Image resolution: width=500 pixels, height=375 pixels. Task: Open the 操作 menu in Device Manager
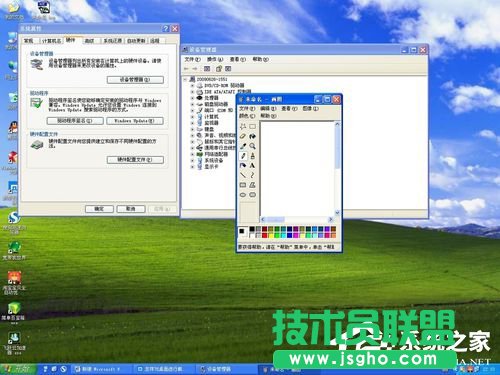(215, 59)
